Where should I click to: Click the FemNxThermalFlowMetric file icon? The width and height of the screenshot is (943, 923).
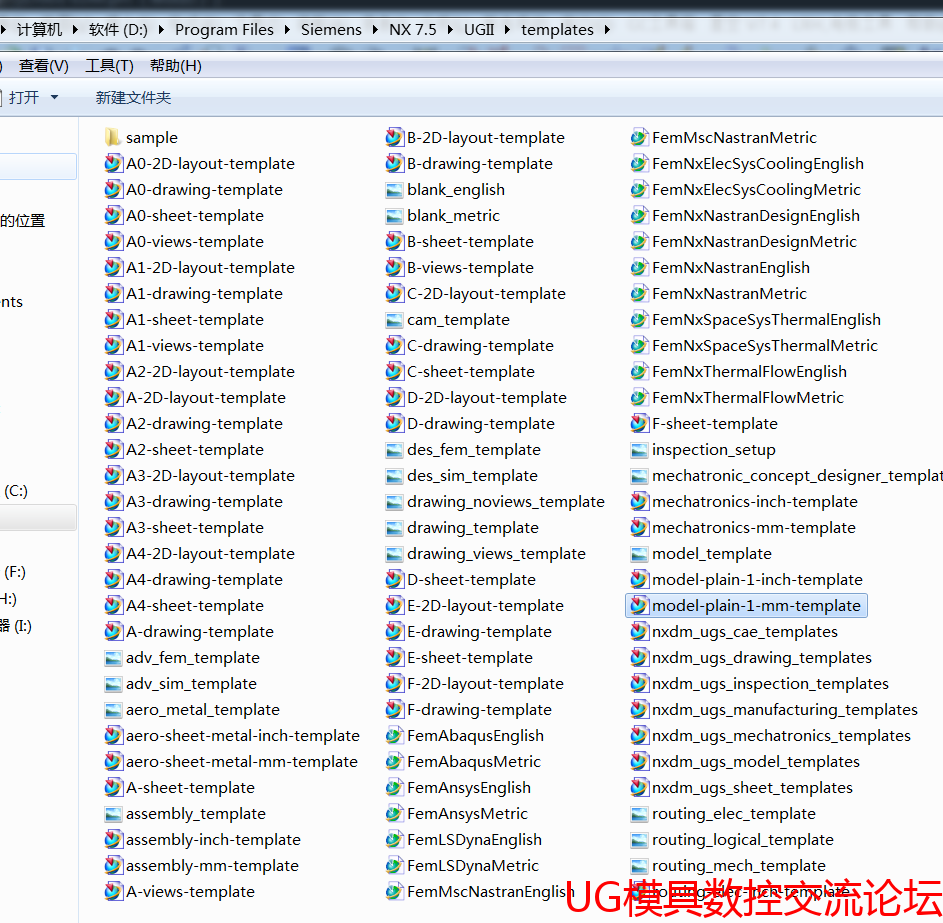(x=639, y=397)
